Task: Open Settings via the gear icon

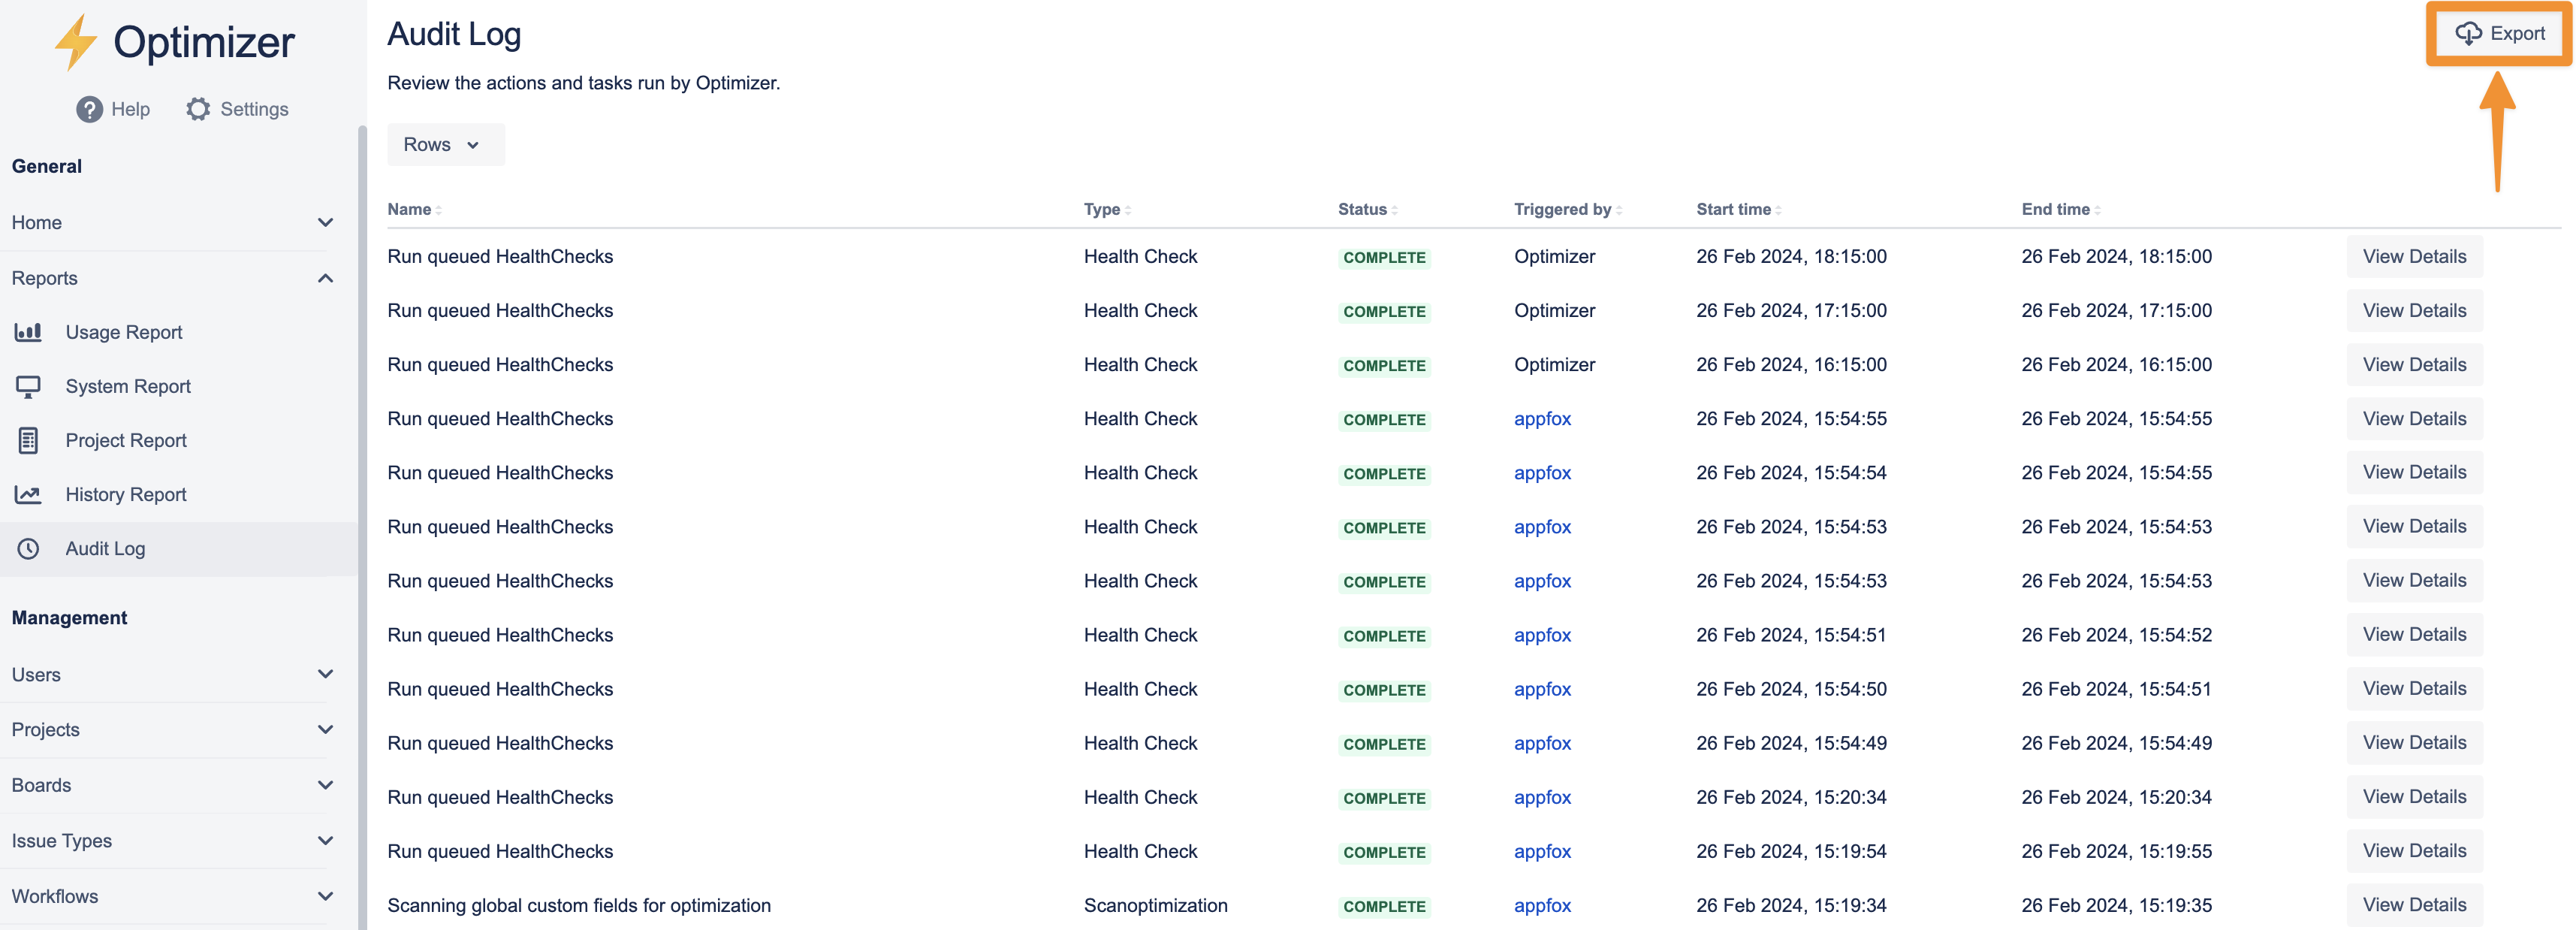Action: point(198,109)
